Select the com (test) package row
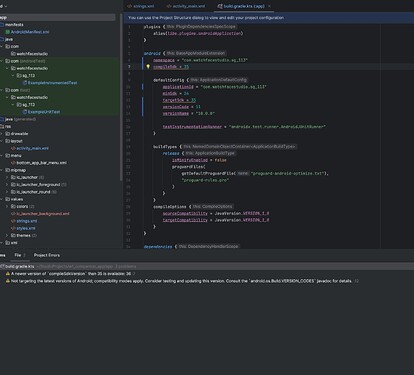414x375 pixels. click(x=59, y=90)
